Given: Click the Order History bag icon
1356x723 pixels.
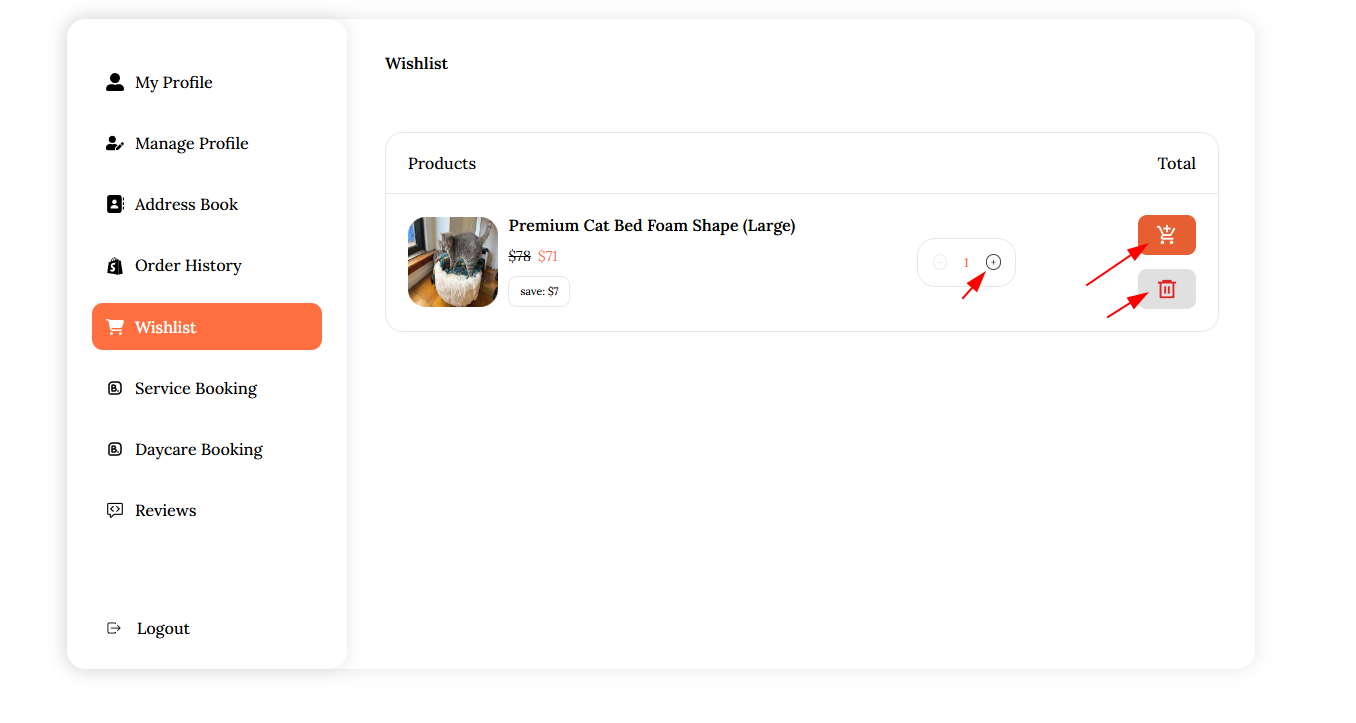Looking at the screenshot, I should (x=115, y=266).
